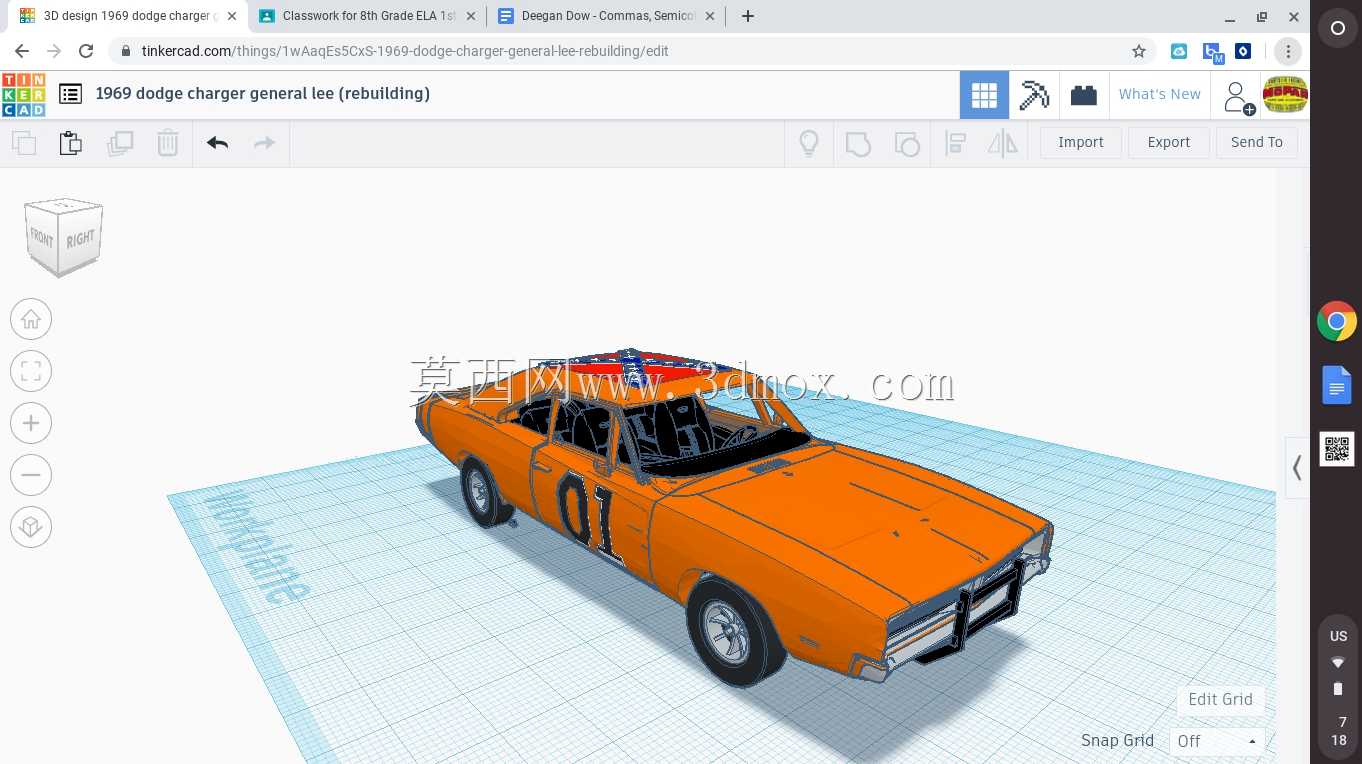Click the Send To button

[1257, 142]
